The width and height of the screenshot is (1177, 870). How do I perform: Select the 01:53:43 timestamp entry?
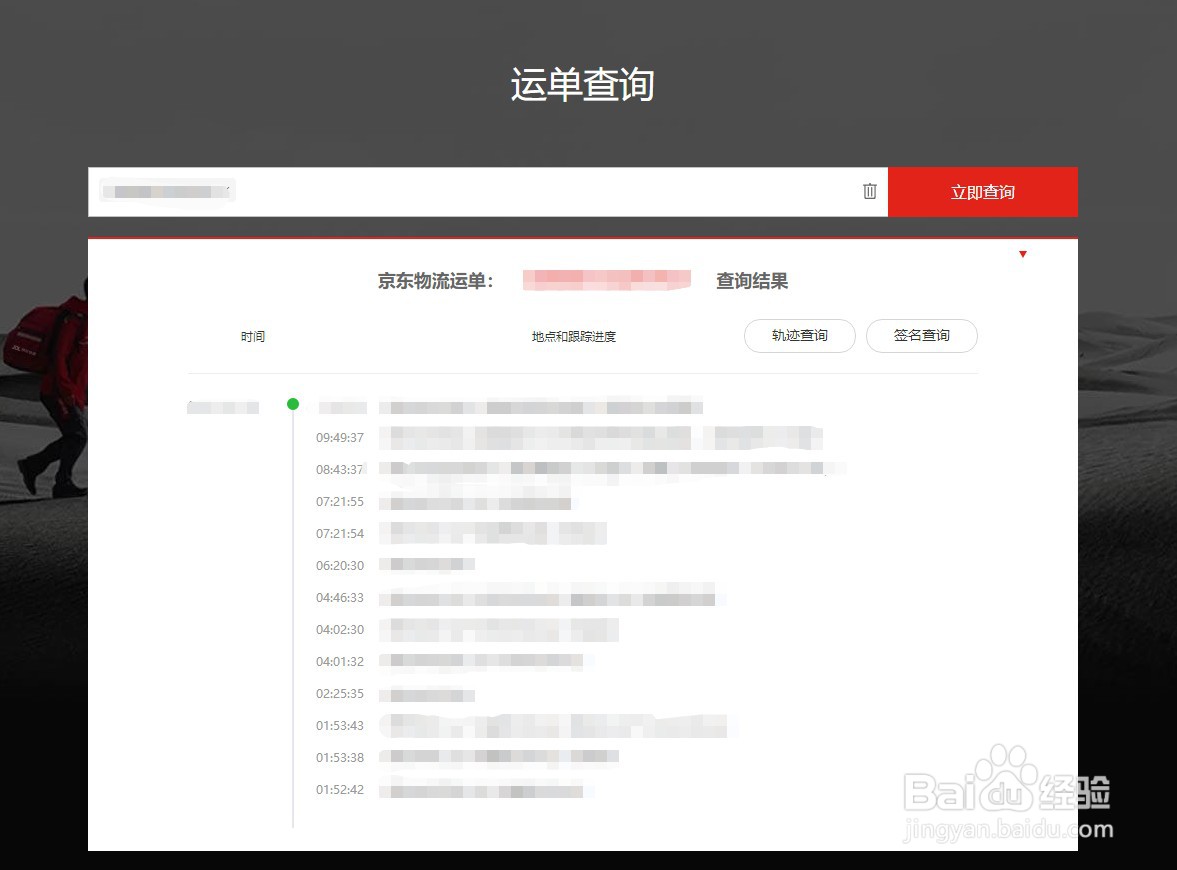click(x=339, y=726)
